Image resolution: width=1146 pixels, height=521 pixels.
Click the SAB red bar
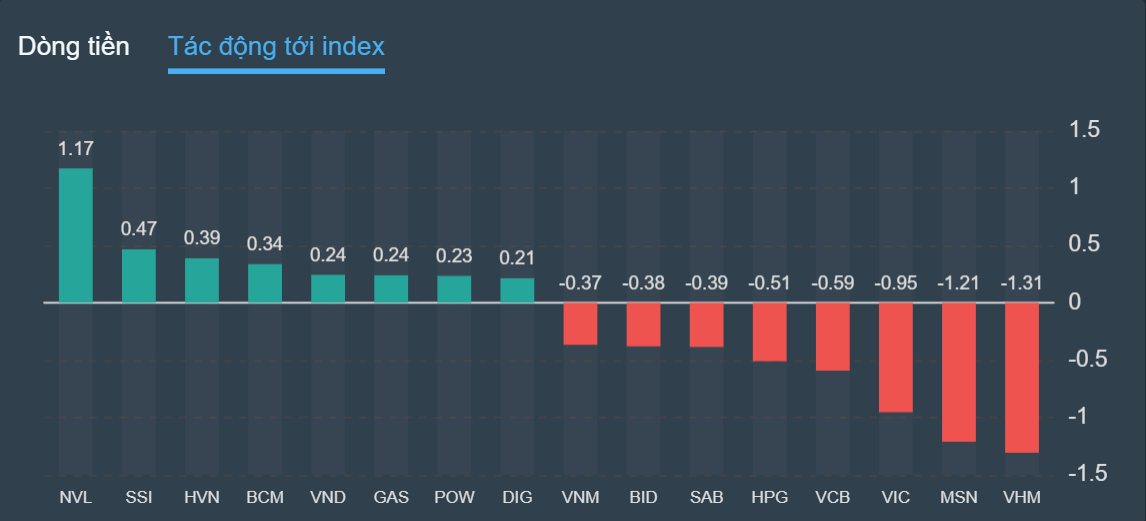point(707,324)
